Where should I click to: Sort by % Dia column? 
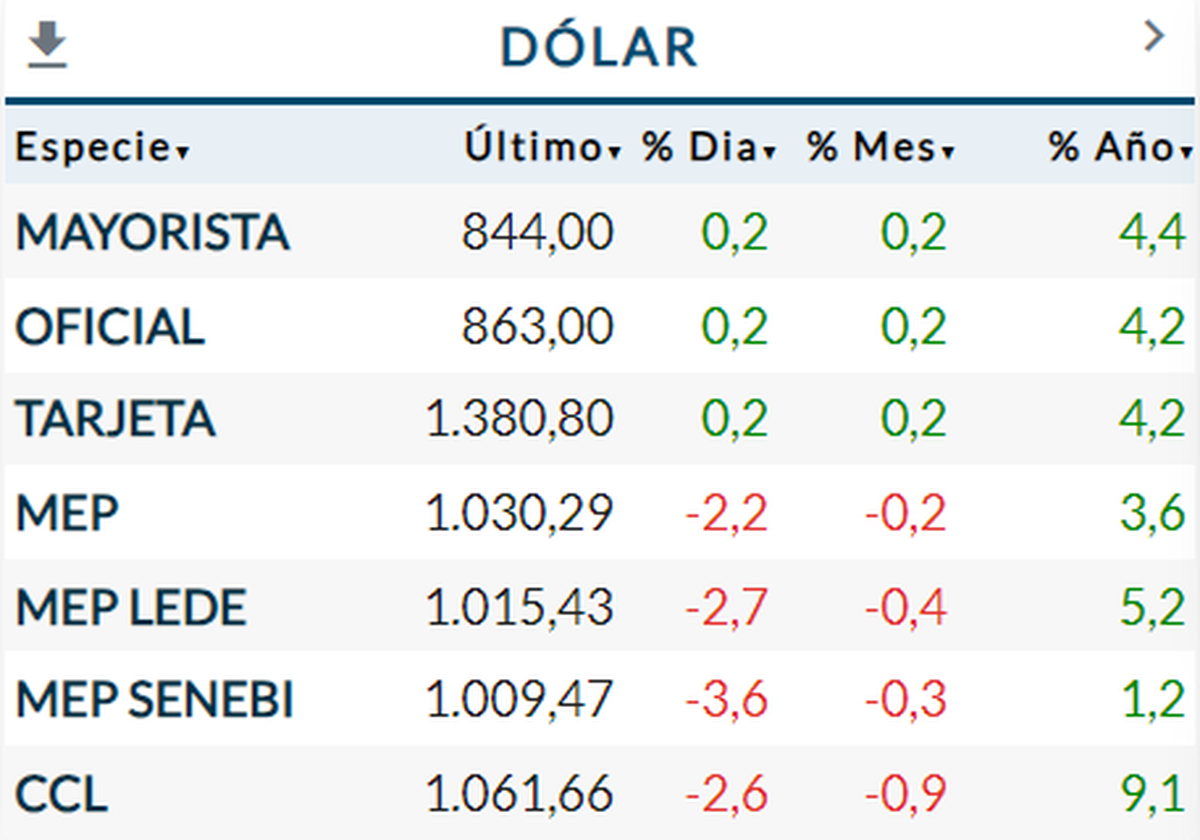(x=709, y=148)
